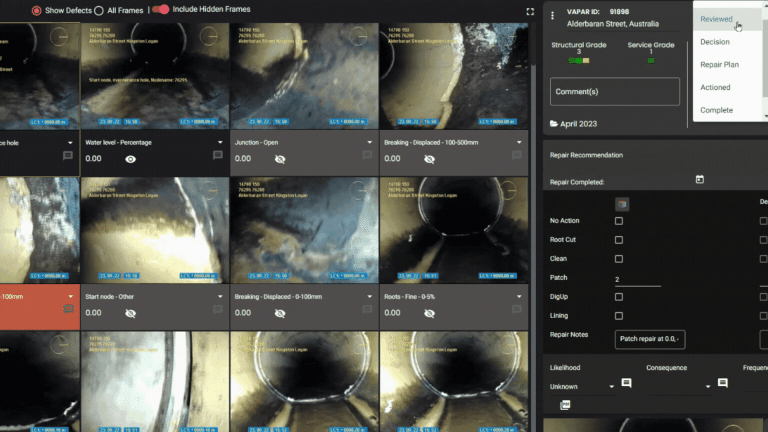Open comment on Water level - Percentage frame
Viewport: 768px width, 432px height.
click(x=217, y=155)
